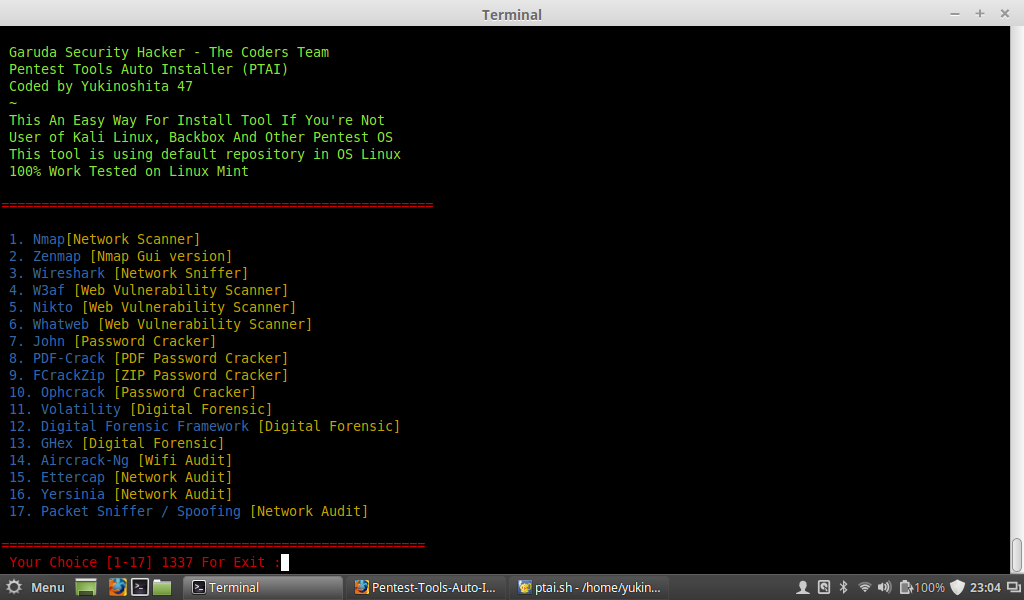Click the '17. Packet Sniffer / Spoofing' line

189,511
